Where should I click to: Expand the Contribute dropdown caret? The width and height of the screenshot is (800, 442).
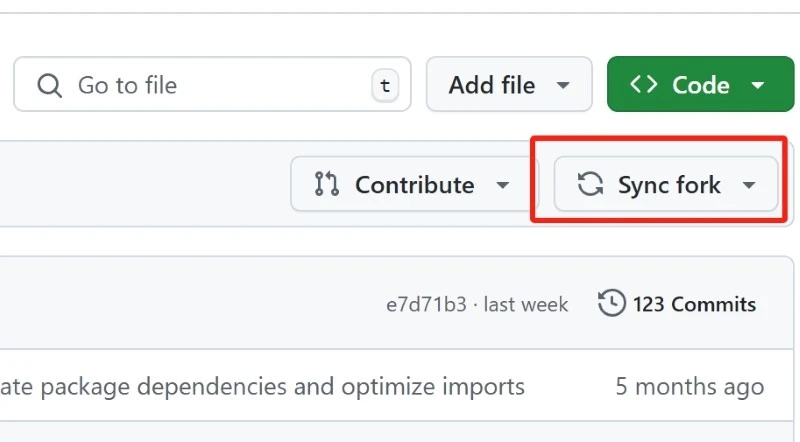tap(503, 185)
